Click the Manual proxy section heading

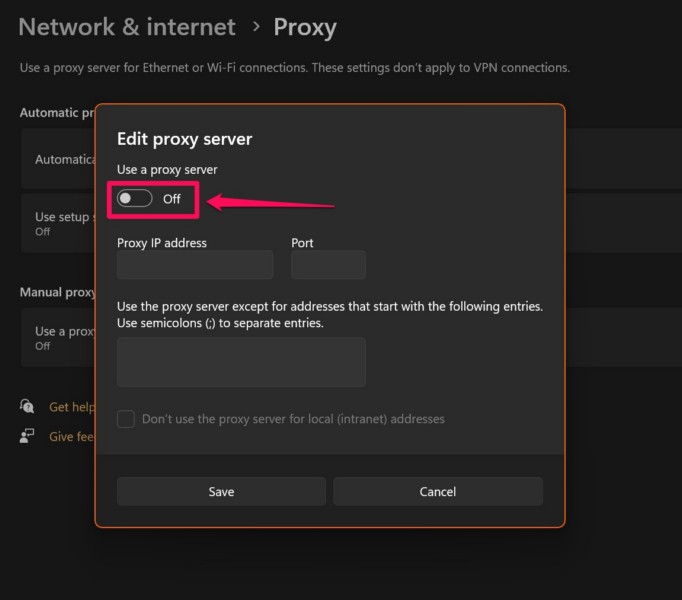58,292
